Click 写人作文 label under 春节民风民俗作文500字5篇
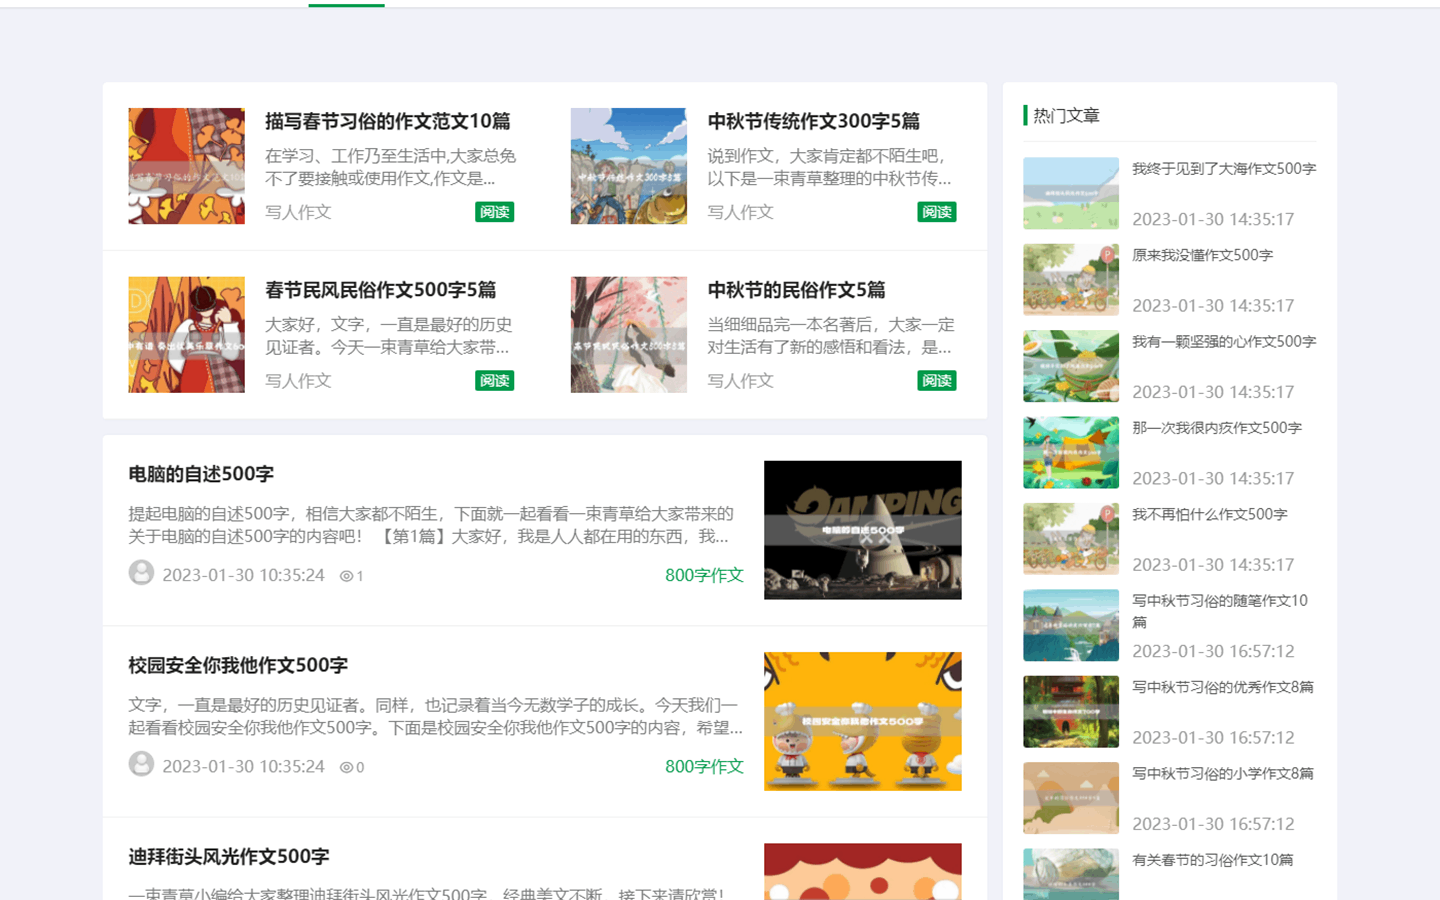Screen dimensions: 1440x900 coord(298,381)
